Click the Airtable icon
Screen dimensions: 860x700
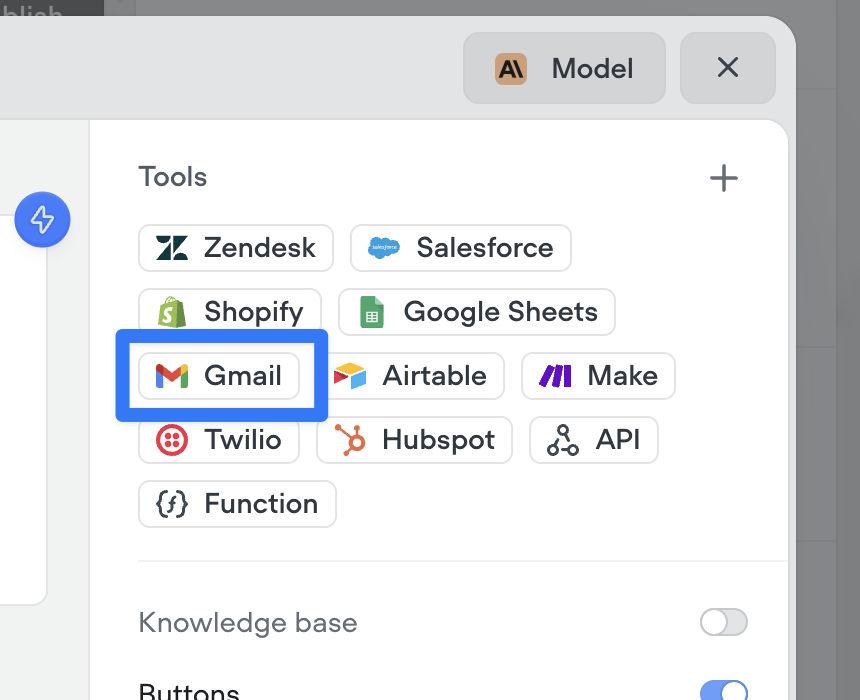coord(352,376)
